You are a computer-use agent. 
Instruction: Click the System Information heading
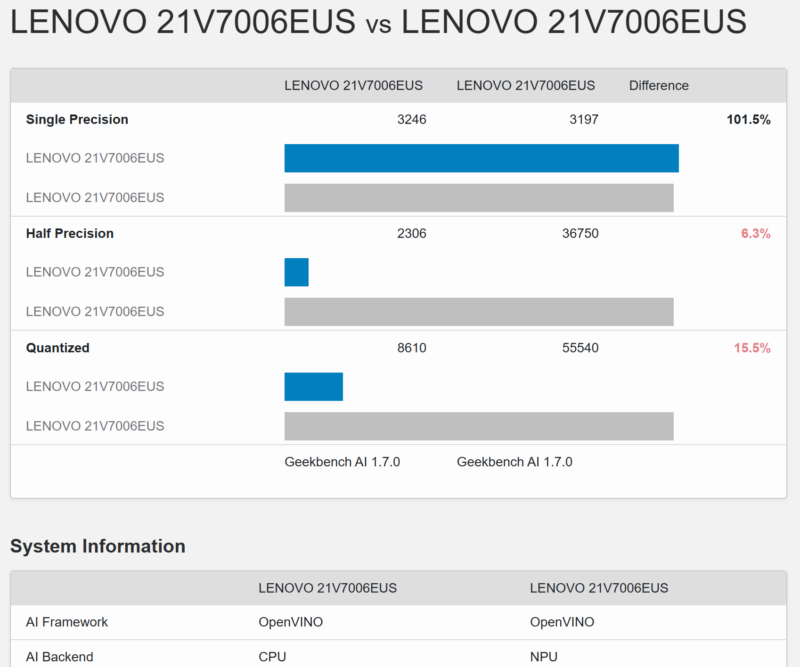tap(98, 546)
